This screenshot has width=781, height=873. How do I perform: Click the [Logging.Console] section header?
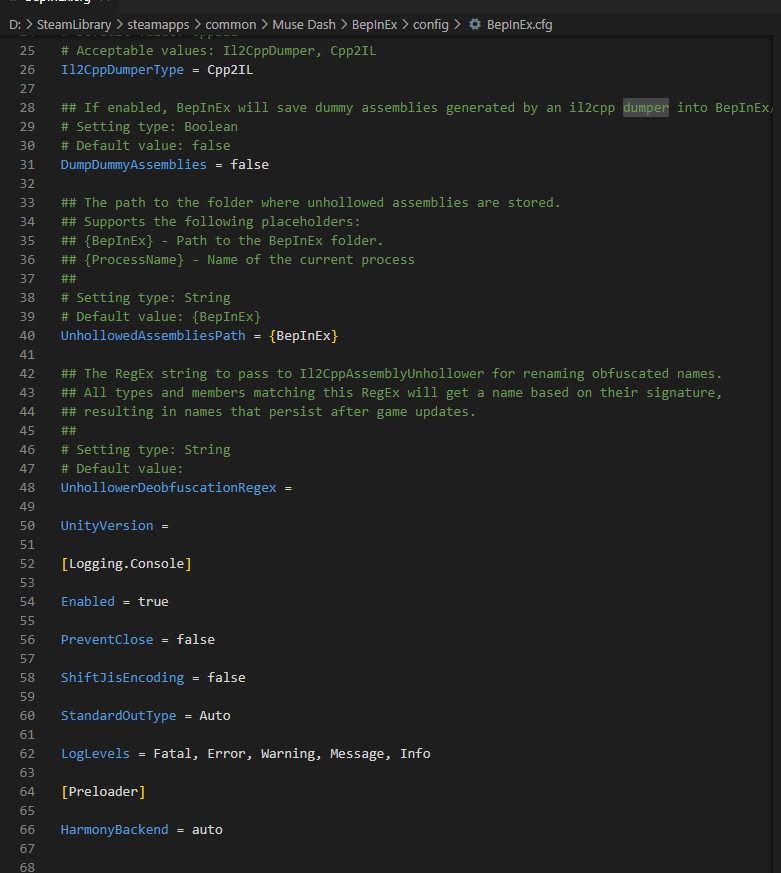click(126, 563)
